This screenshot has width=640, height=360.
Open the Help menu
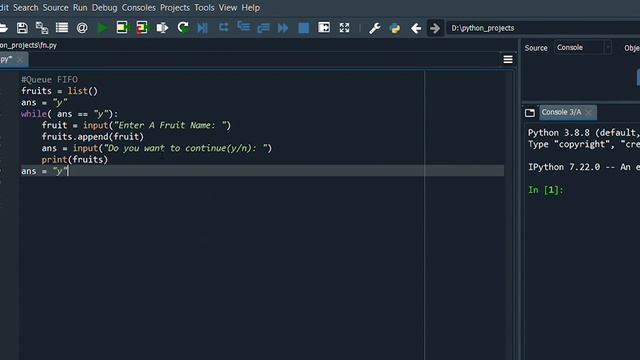point(251,7)
